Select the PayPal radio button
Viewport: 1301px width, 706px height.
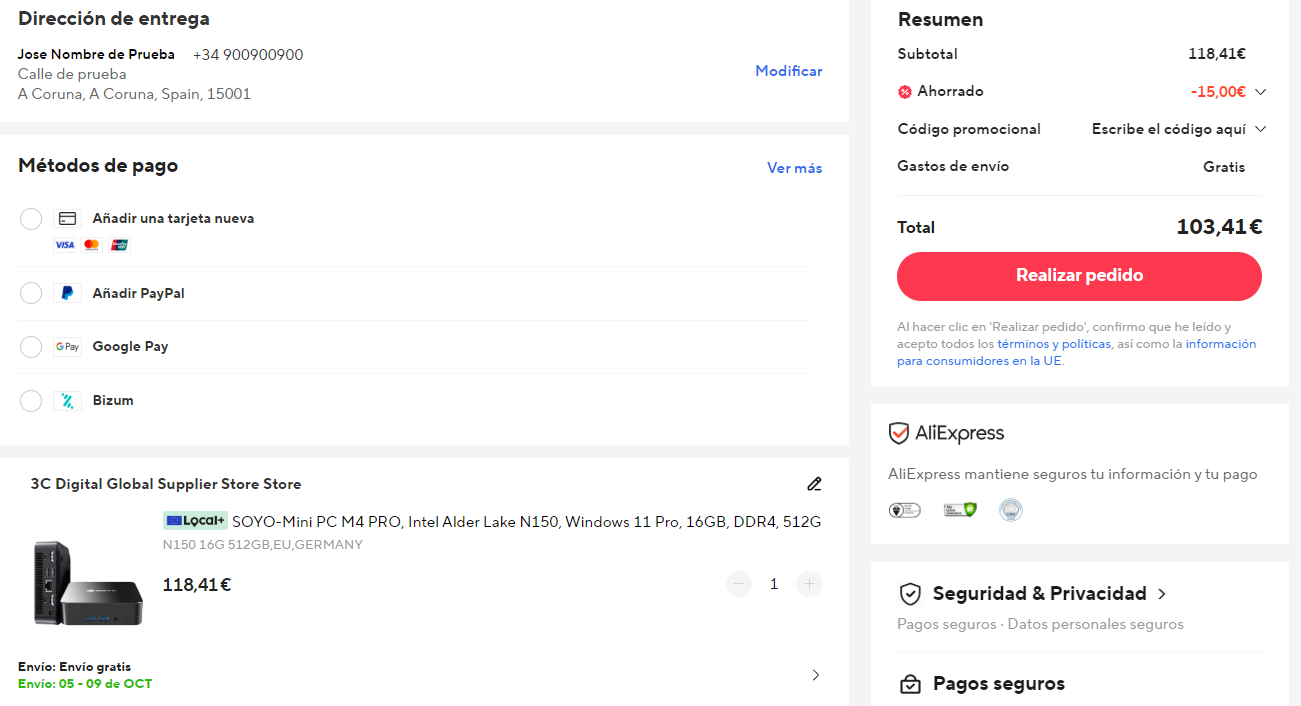click(31, 293)
